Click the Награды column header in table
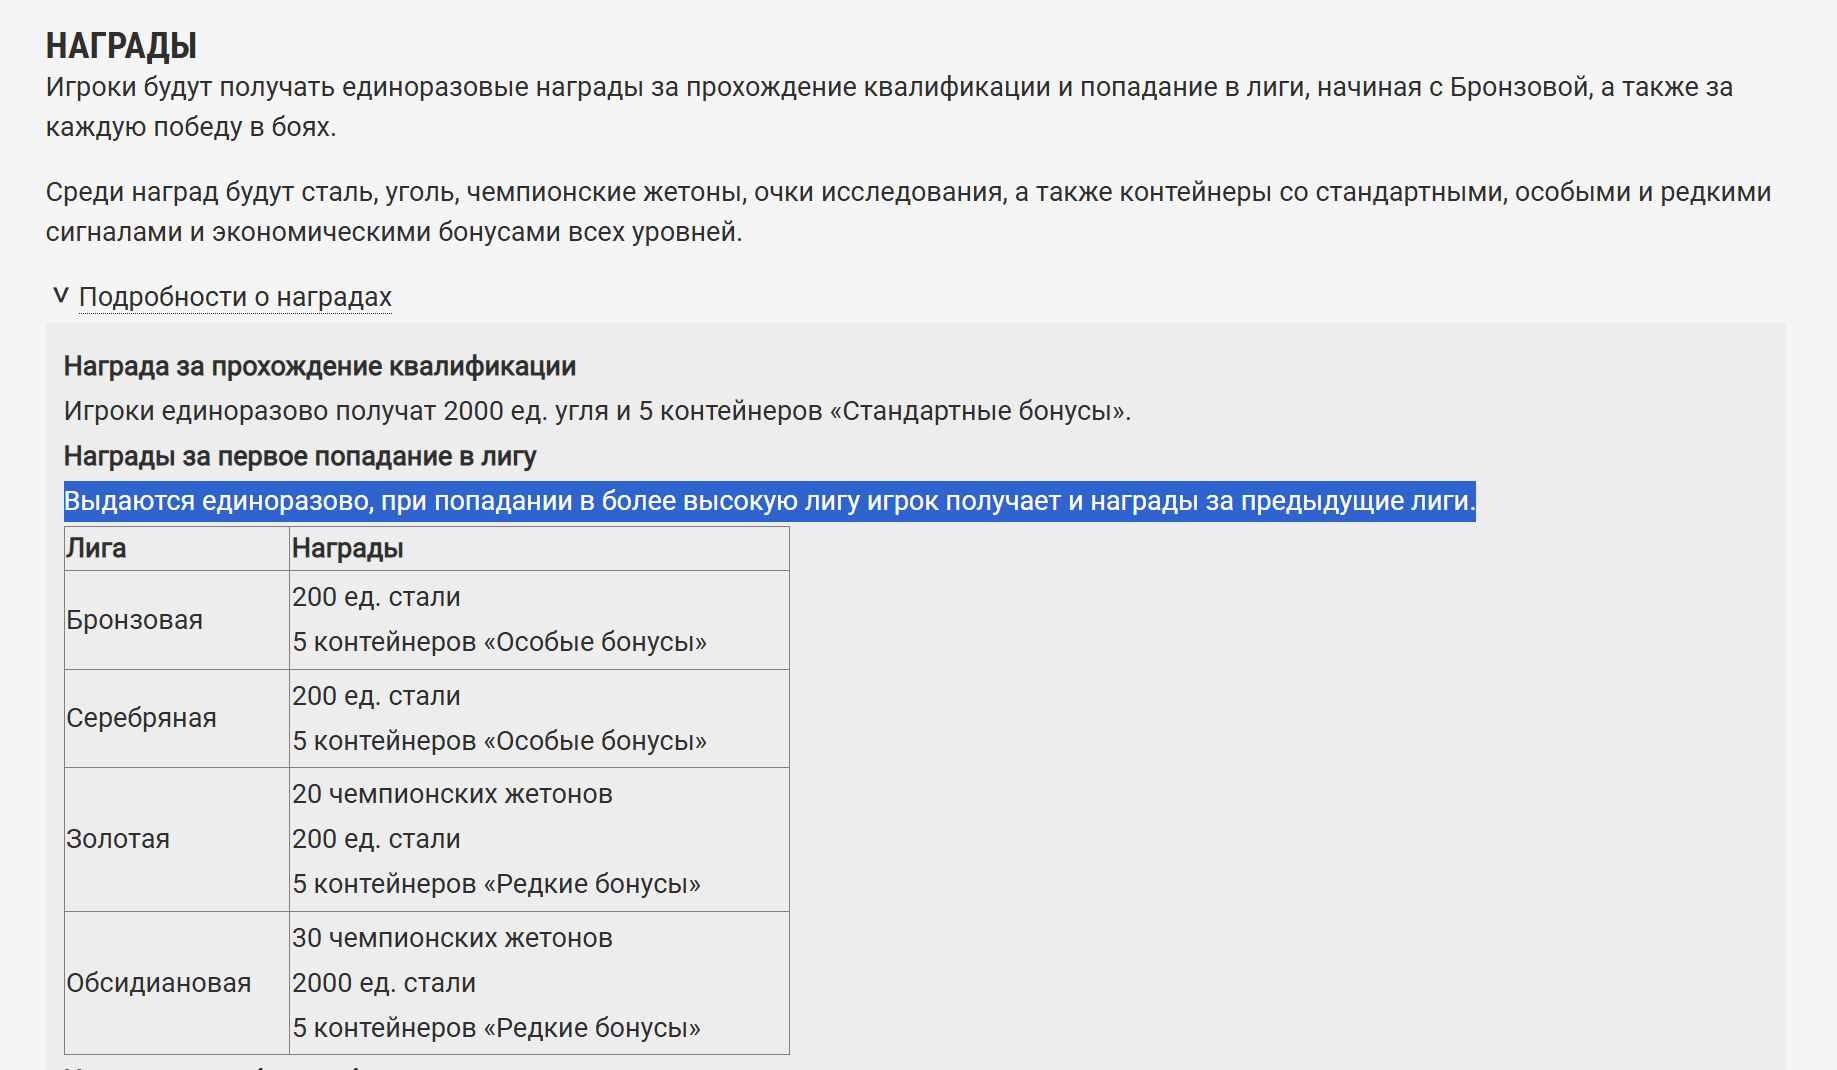 (x=347, y=549)
